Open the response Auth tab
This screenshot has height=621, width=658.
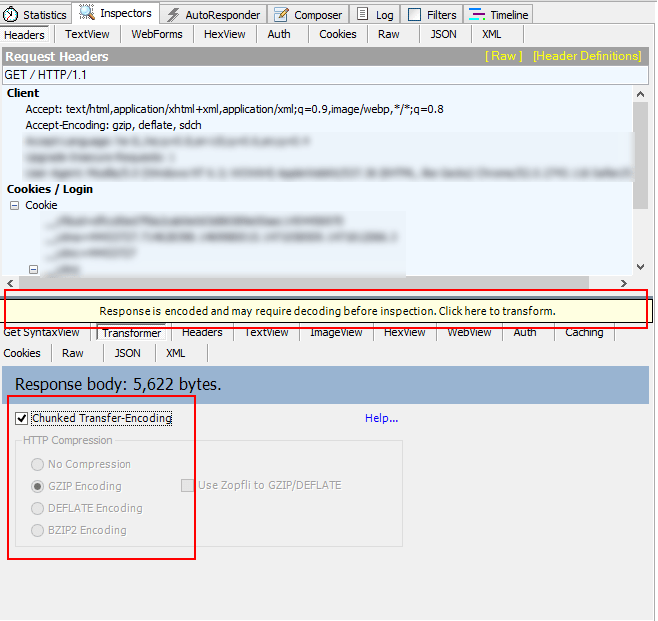click(525, 332)
